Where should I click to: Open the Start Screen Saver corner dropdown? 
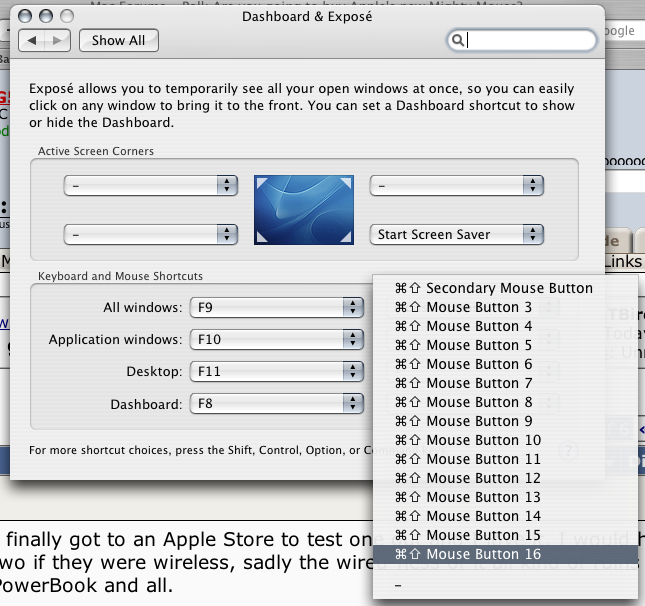pyautogui.click(x=457, y=235)
